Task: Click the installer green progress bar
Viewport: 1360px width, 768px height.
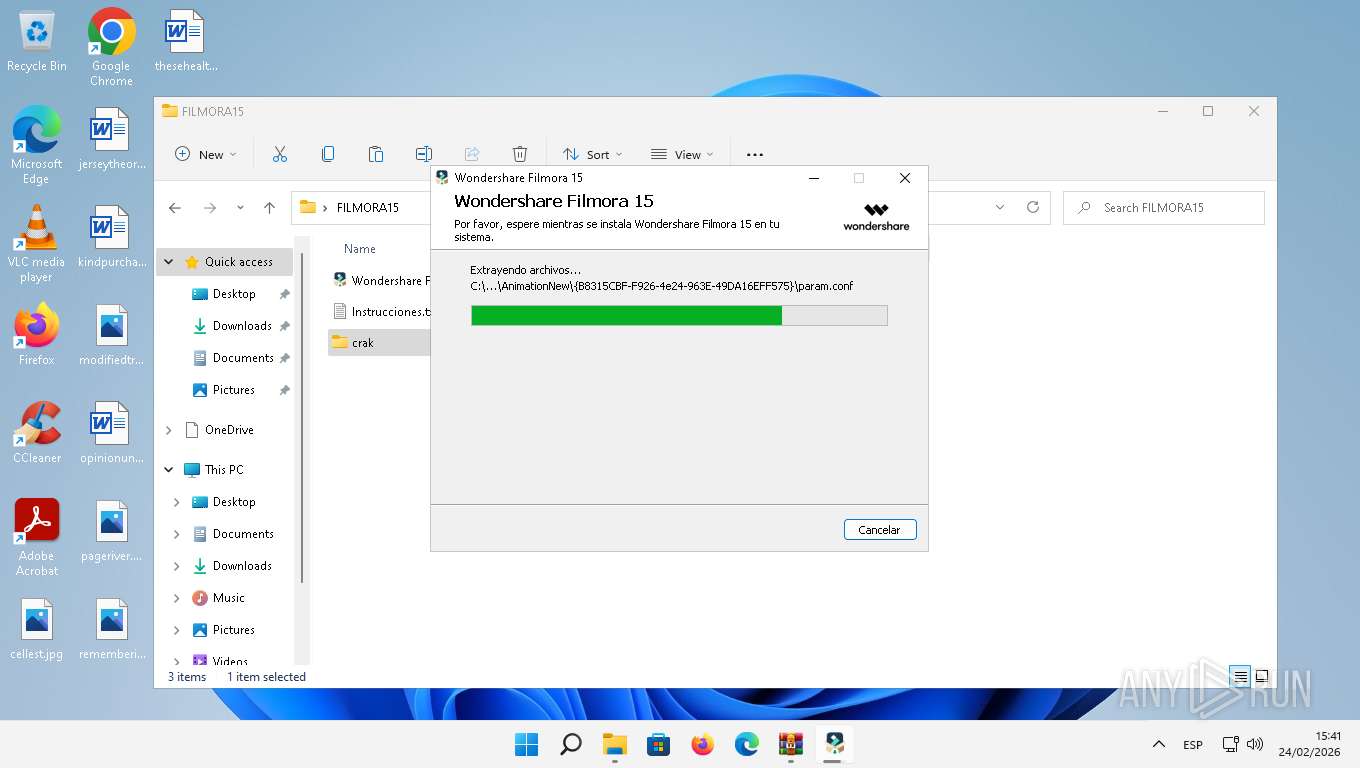Action: click(679, 316)
